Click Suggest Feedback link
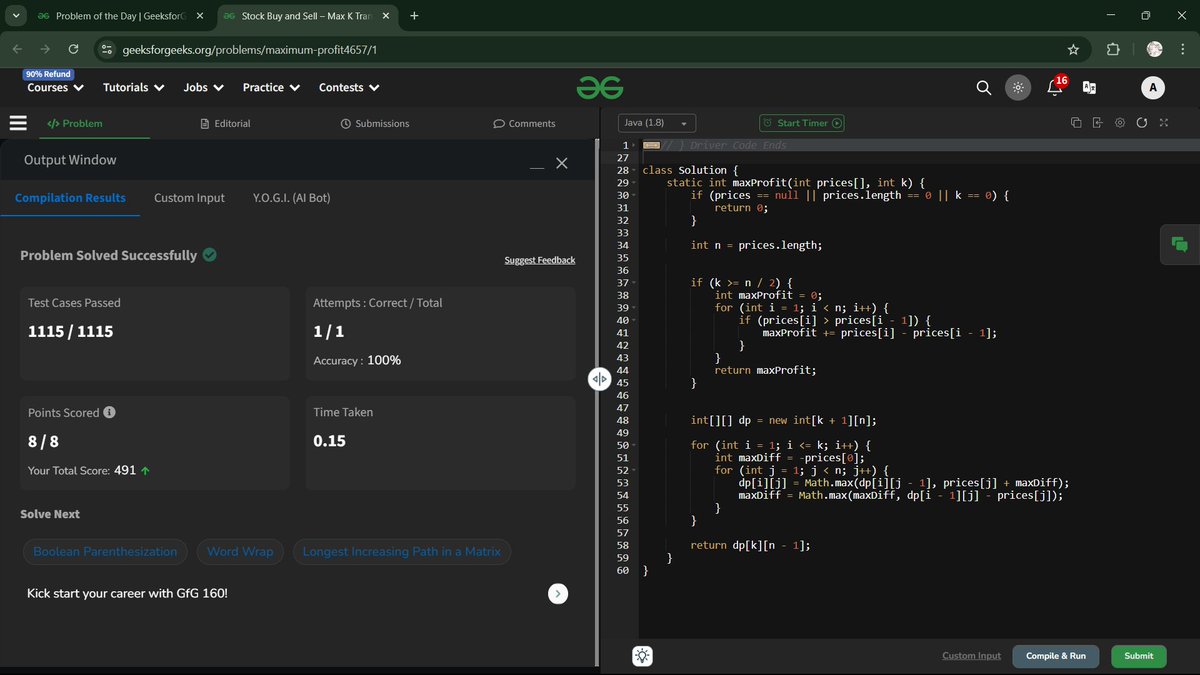Viewport: 1200px width, 675px height. [540, 260]
